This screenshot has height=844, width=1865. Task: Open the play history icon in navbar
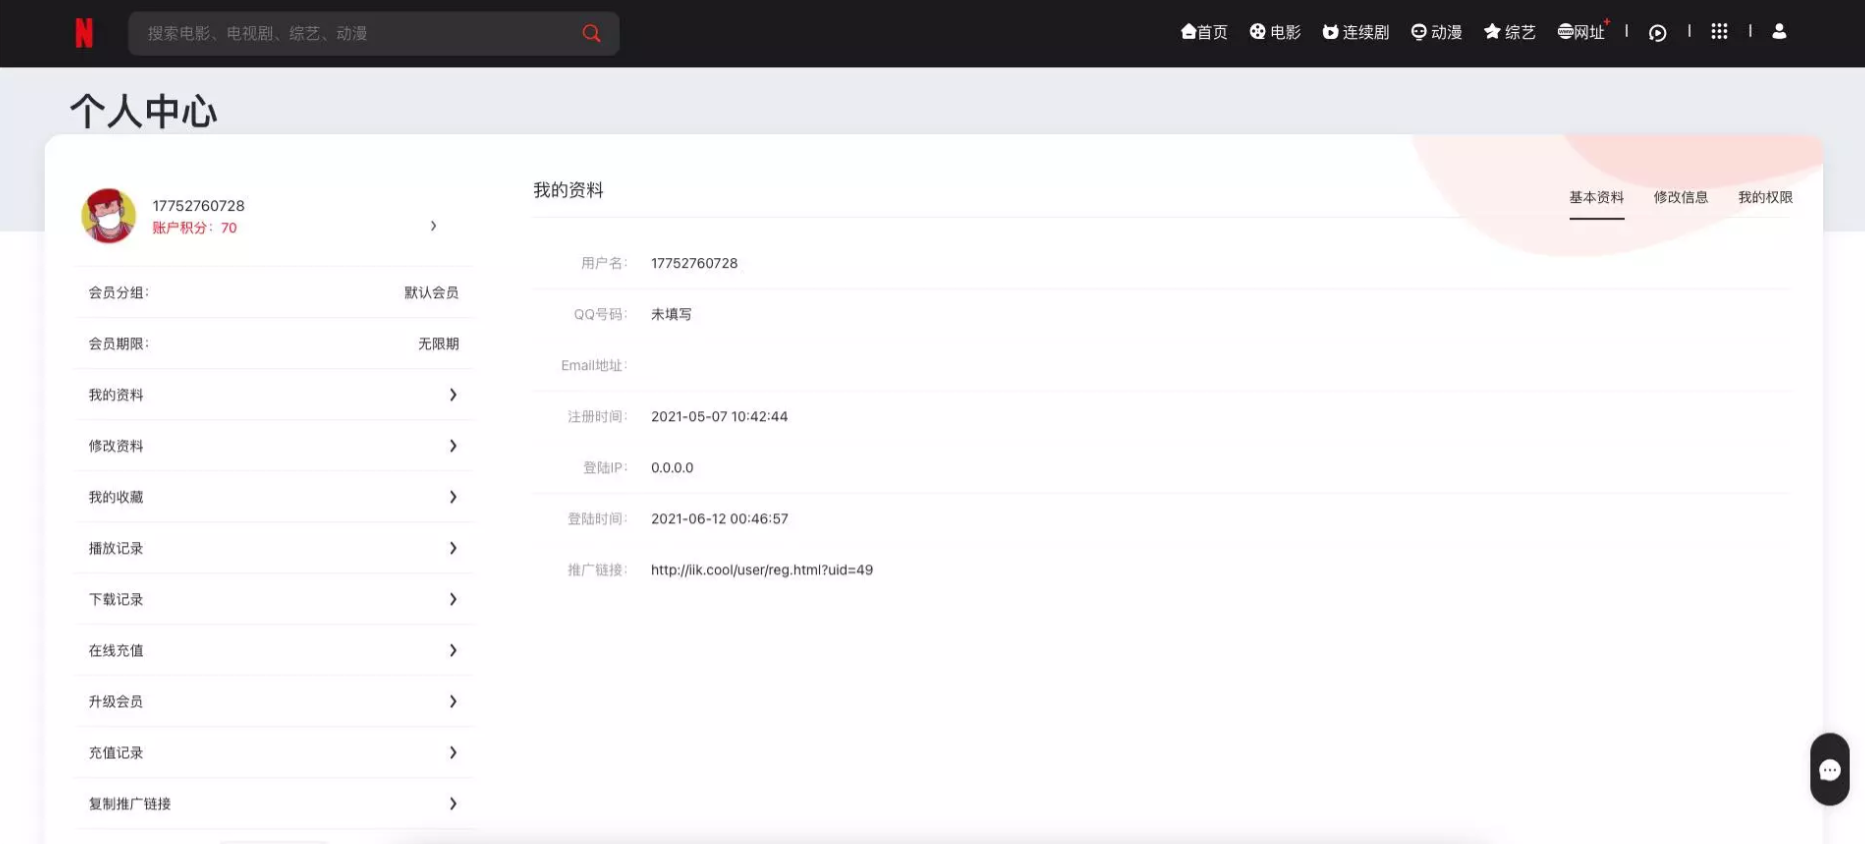click(x=1657, y=33)
